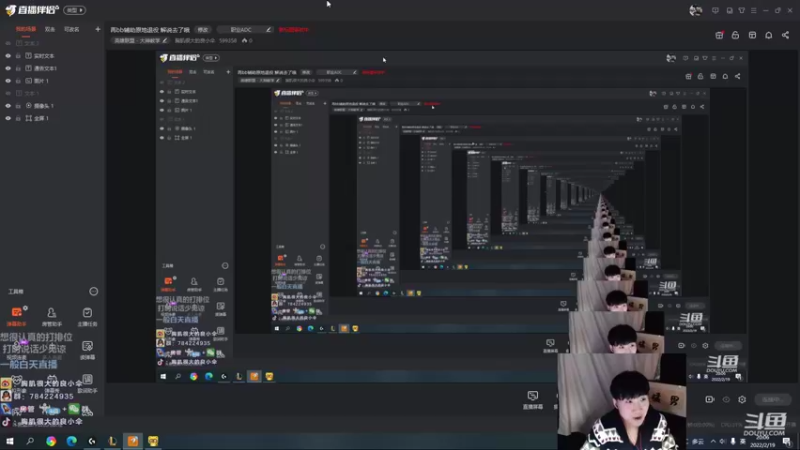Click the gift box icon with red dot
The height and width of the screenshot is (450, 800).
click(x=719, y=35)
